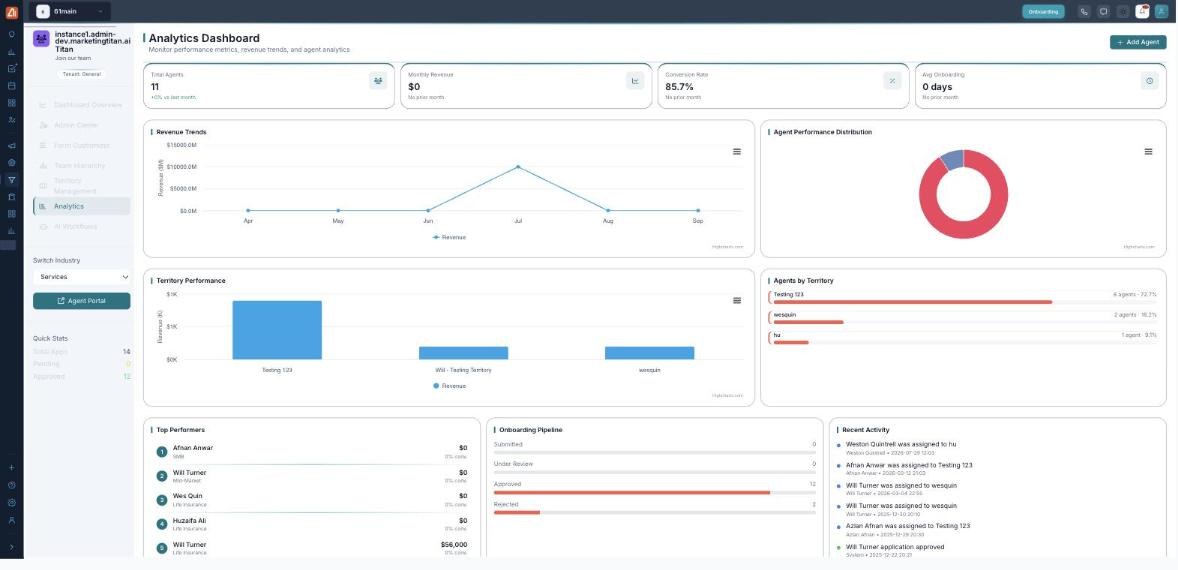Open Territory Management in sidebar menu
Screen dimensions: 1178x570
pos(81,185)
